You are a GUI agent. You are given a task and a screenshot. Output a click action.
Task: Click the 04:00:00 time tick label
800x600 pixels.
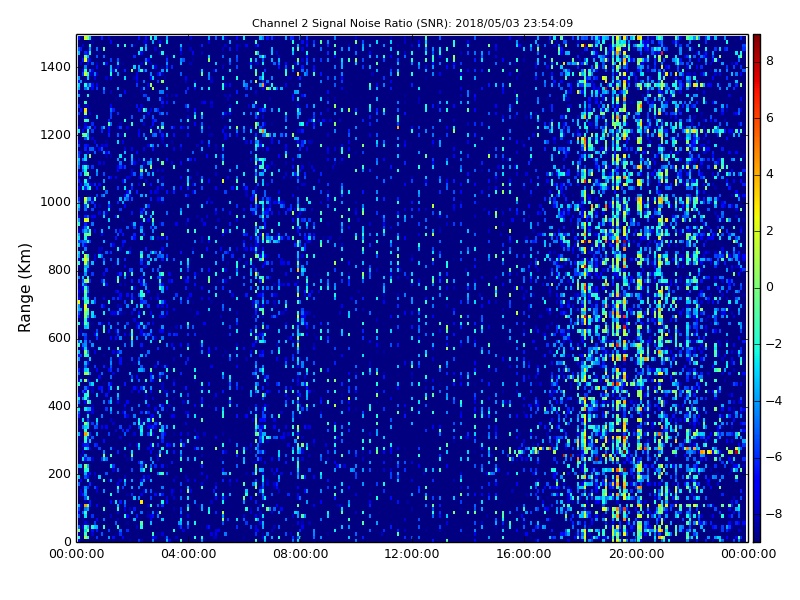point(188,554)
